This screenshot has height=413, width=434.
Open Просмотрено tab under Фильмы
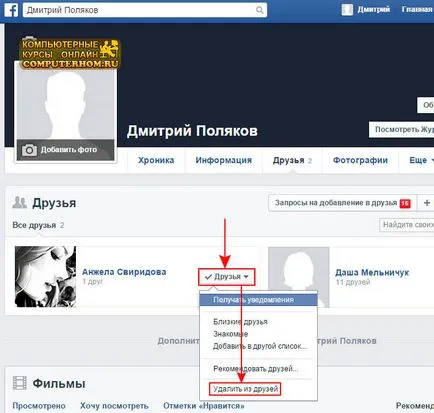point(39,406)
